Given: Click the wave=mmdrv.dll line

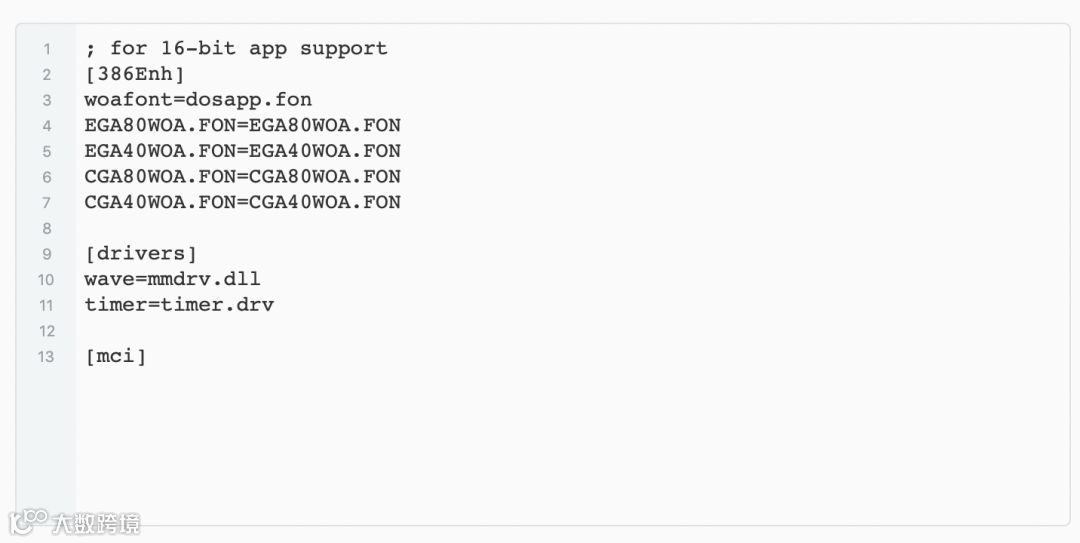Looking at the screenshot, I should point(172,279).
